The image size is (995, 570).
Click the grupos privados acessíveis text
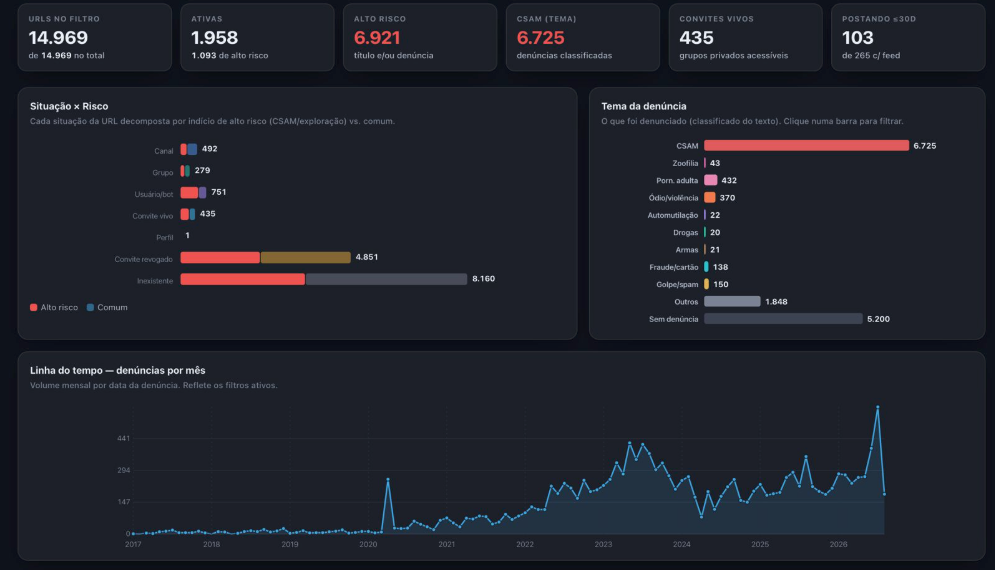734,55
